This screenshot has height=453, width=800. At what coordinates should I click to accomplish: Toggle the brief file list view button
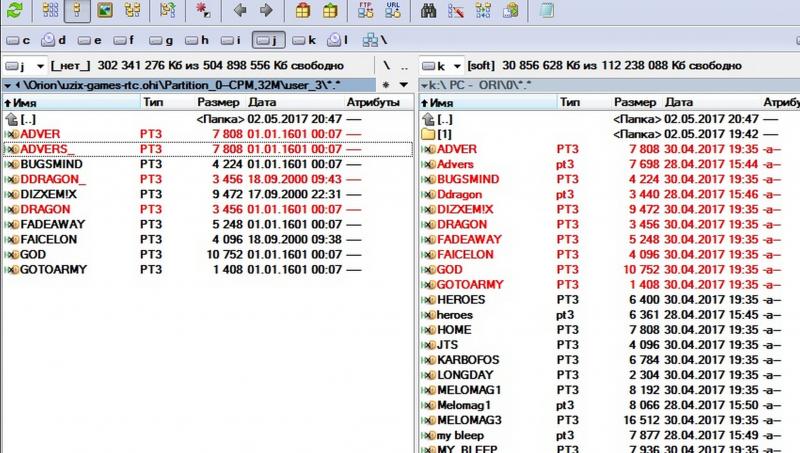(x=49, y=11)
